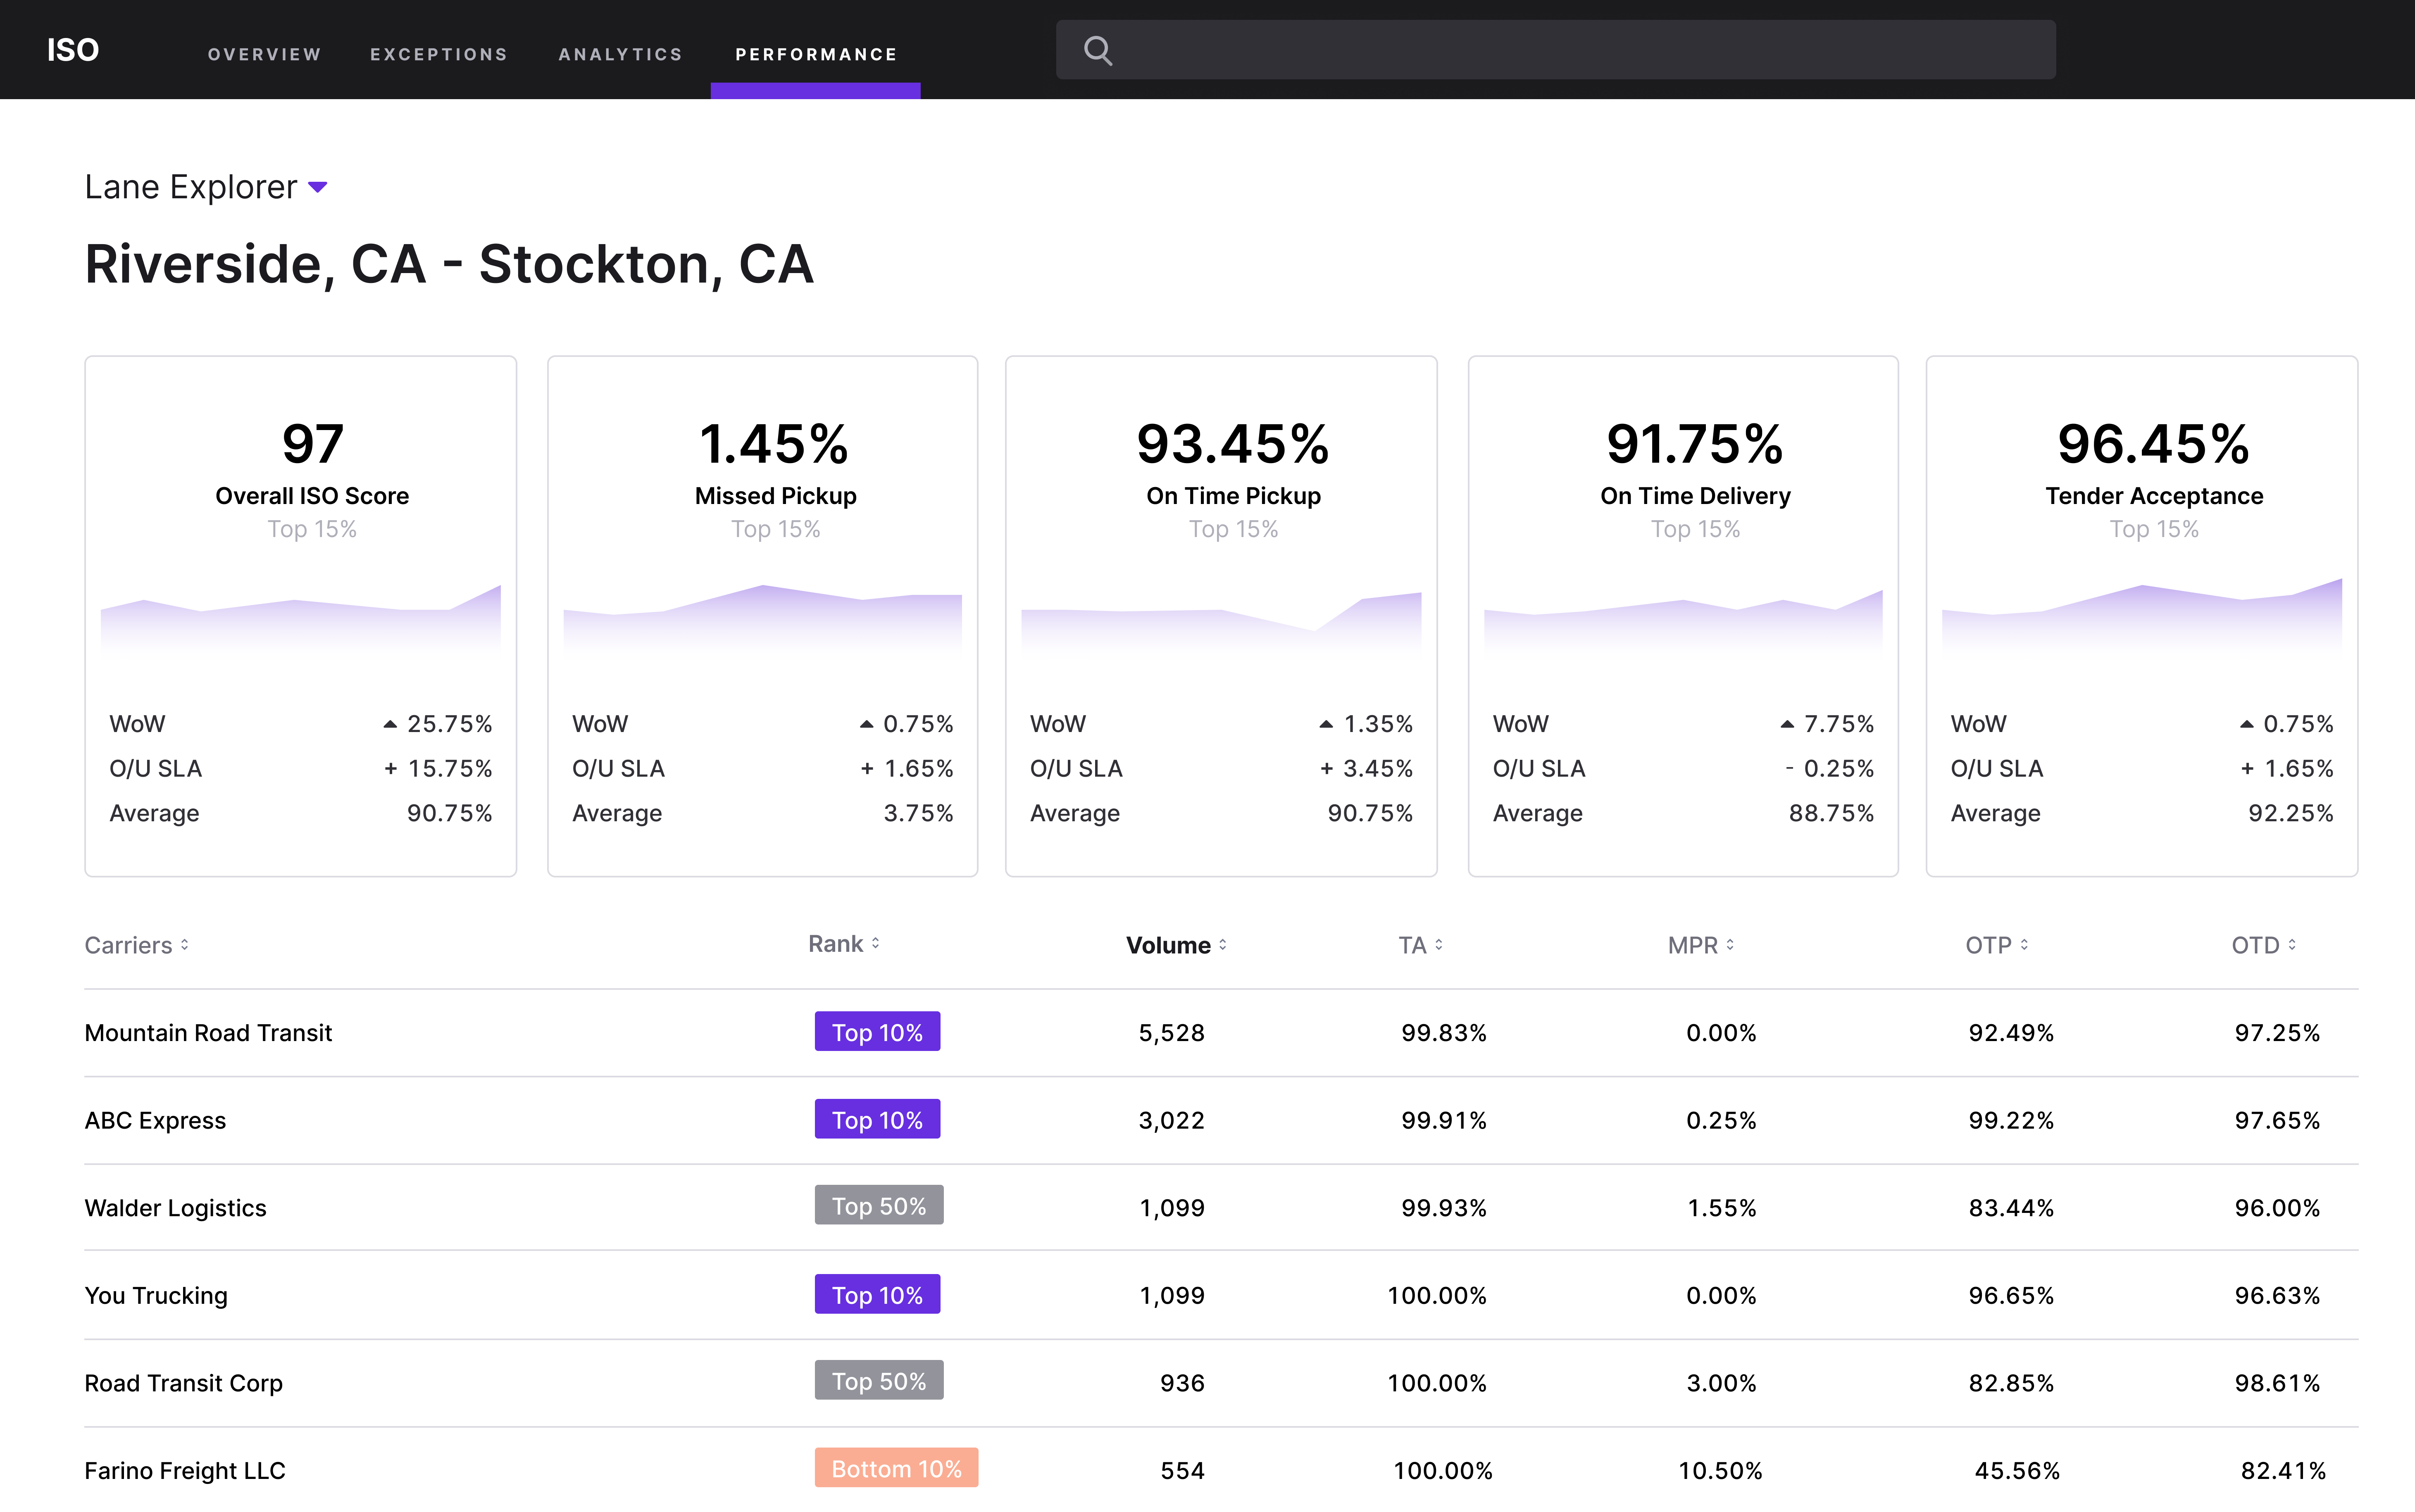Click MPR 1.55% for Walder Logistics
Image resolution: width=2415 pixels, height=1512 pixels.
(x=1721, y=1208)
